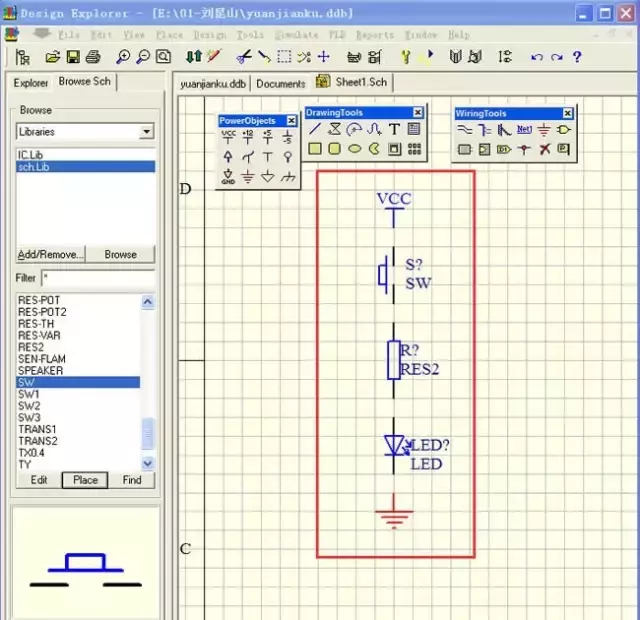Place a +5 power port from PowerObjects
The height and width of the screenshot is (620, 640).
click(267, 137)
